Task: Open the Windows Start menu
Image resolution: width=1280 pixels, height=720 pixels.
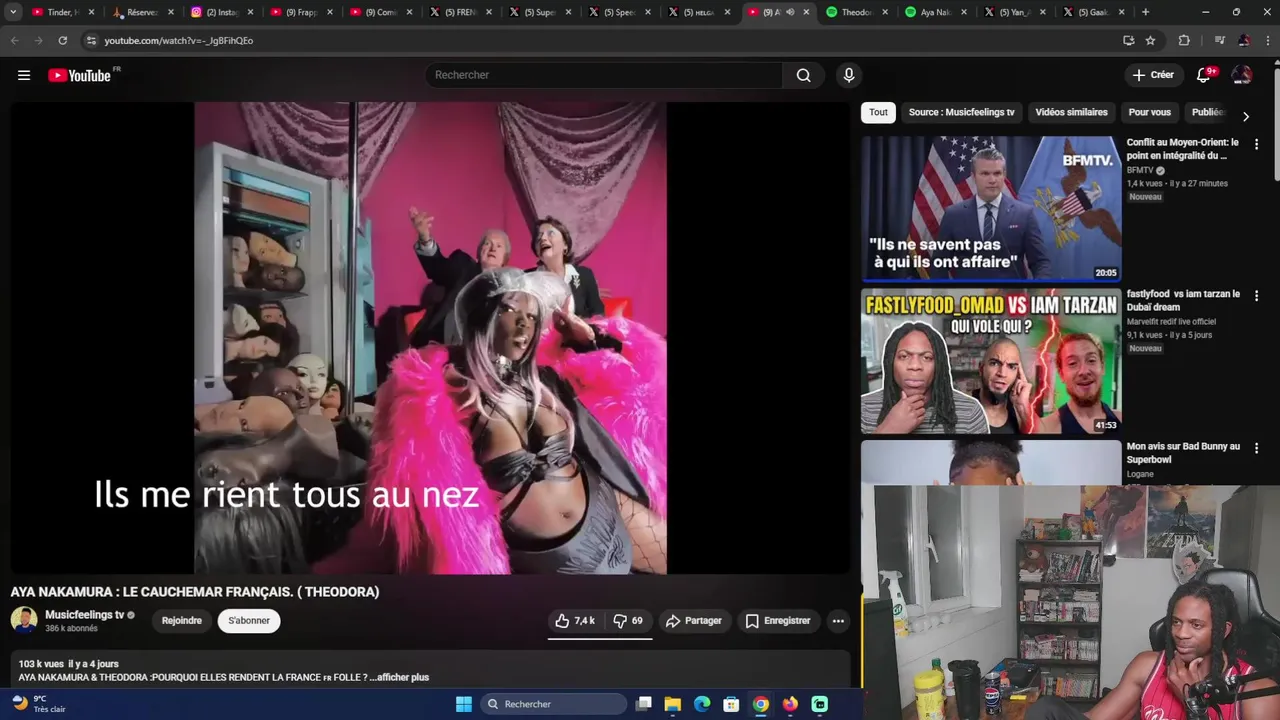Action: (464, 704)
